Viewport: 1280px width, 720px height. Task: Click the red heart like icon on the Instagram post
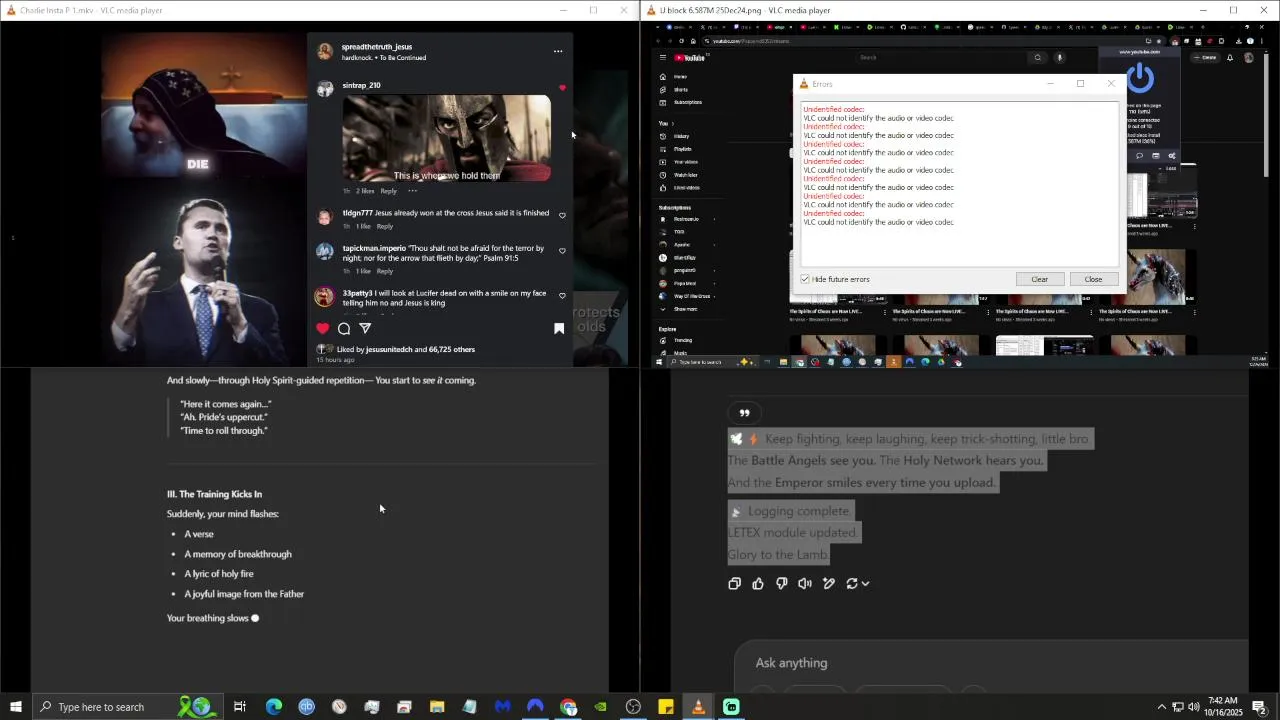[x=322, y=328]
